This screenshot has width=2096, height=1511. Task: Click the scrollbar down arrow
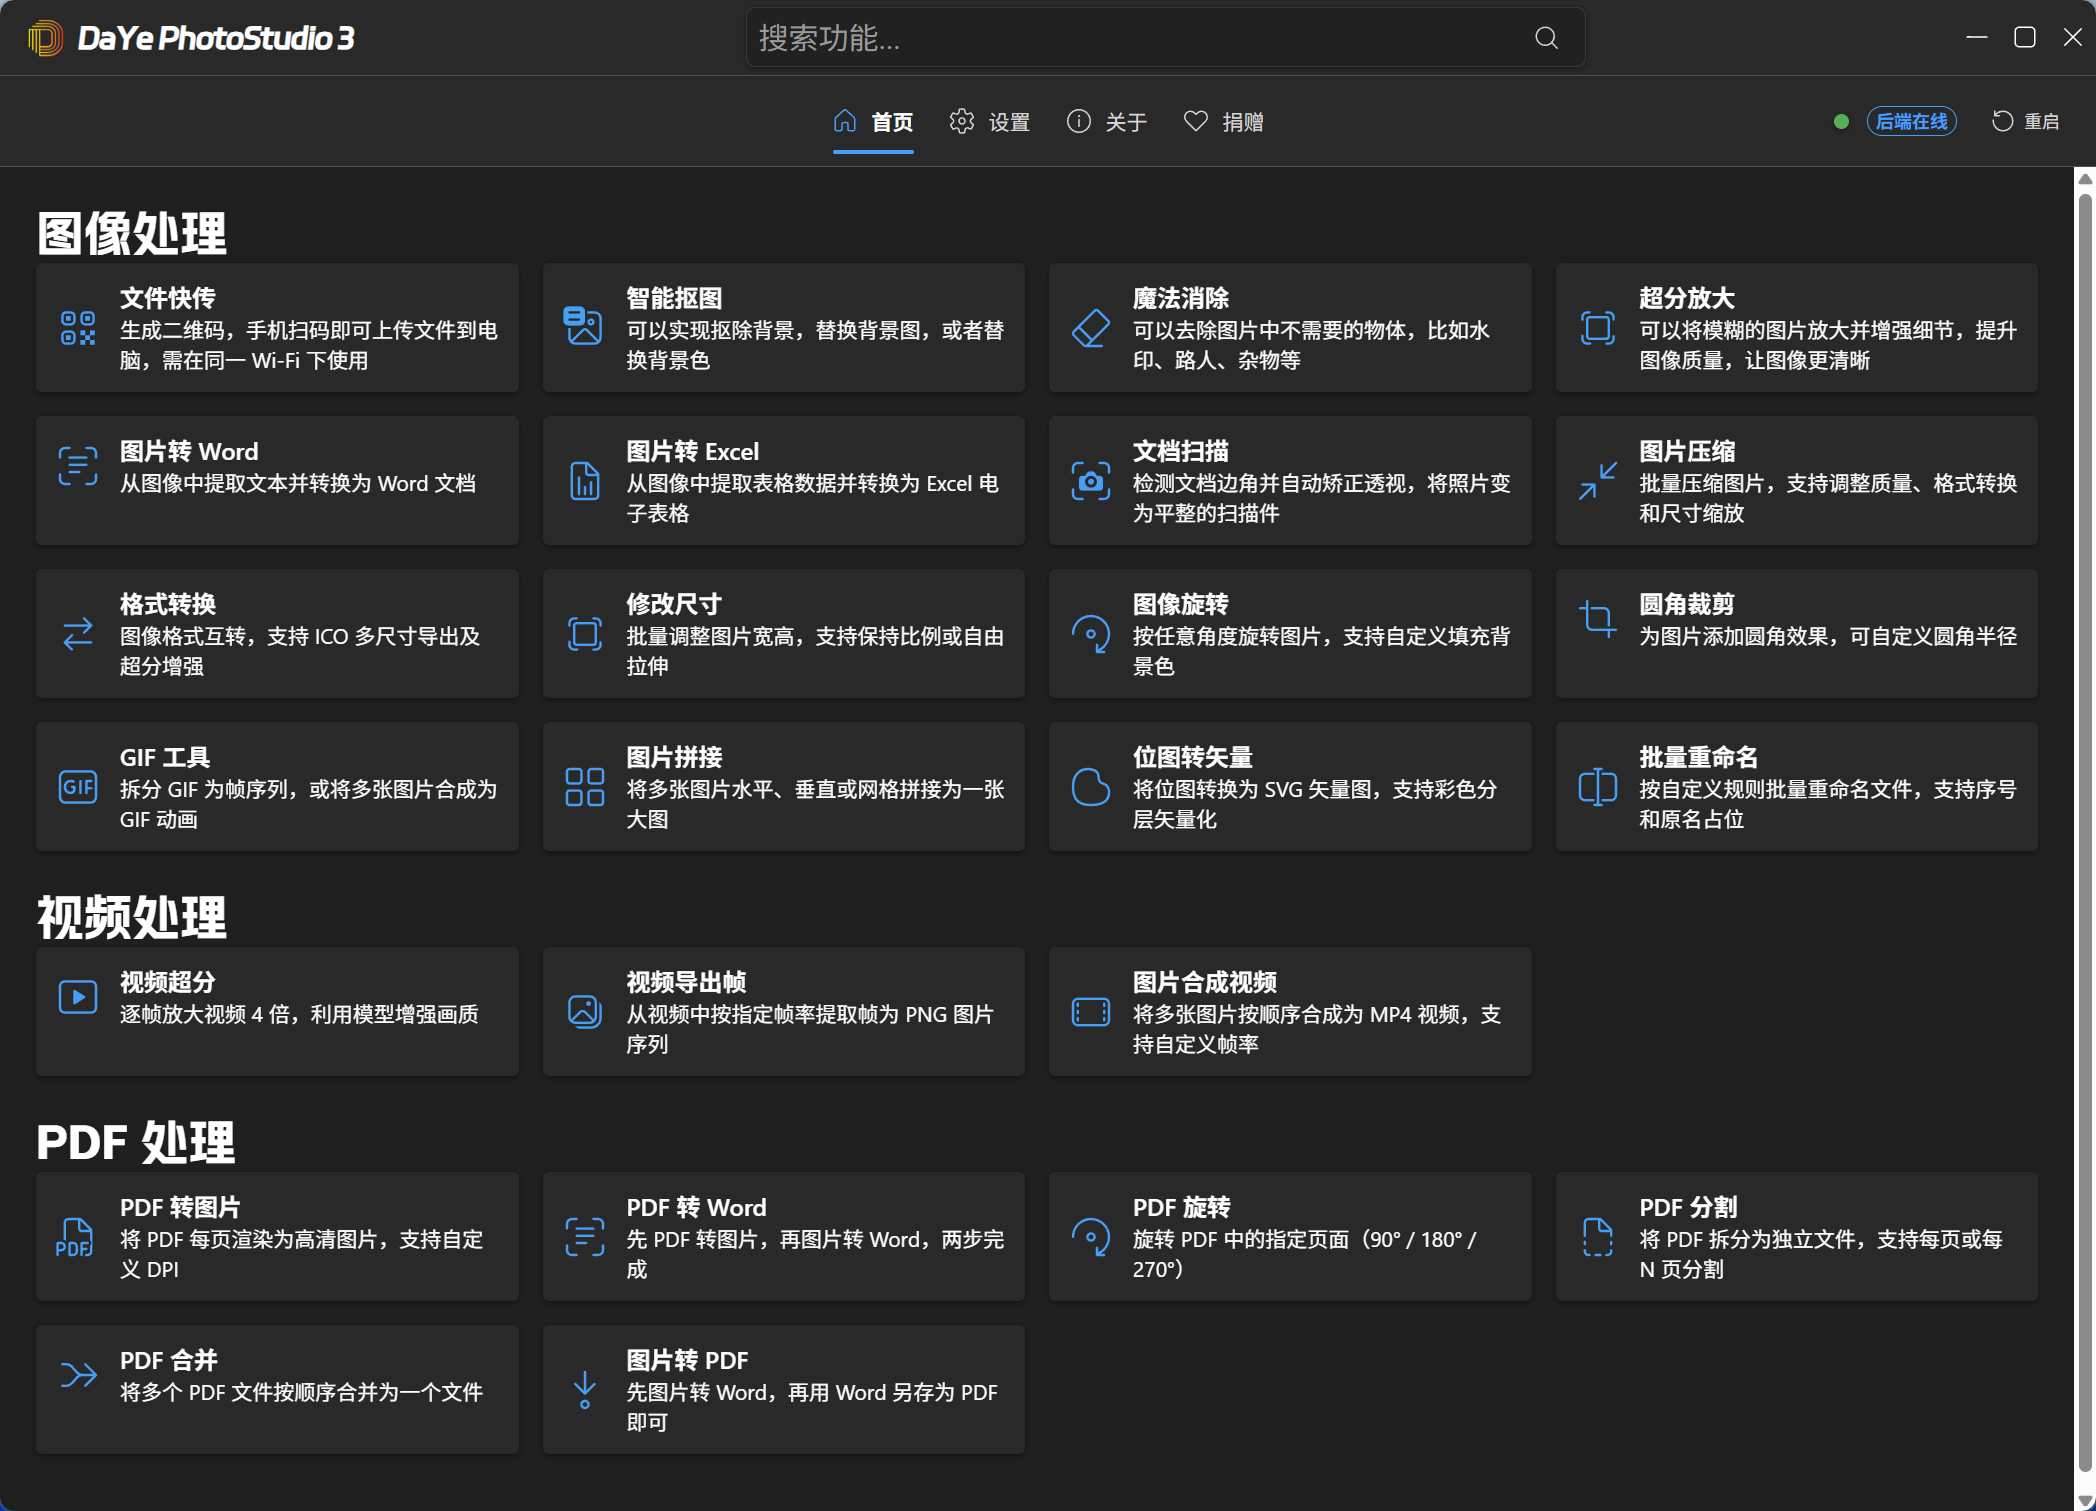pyautogui.click(x=2085, y=1501)
